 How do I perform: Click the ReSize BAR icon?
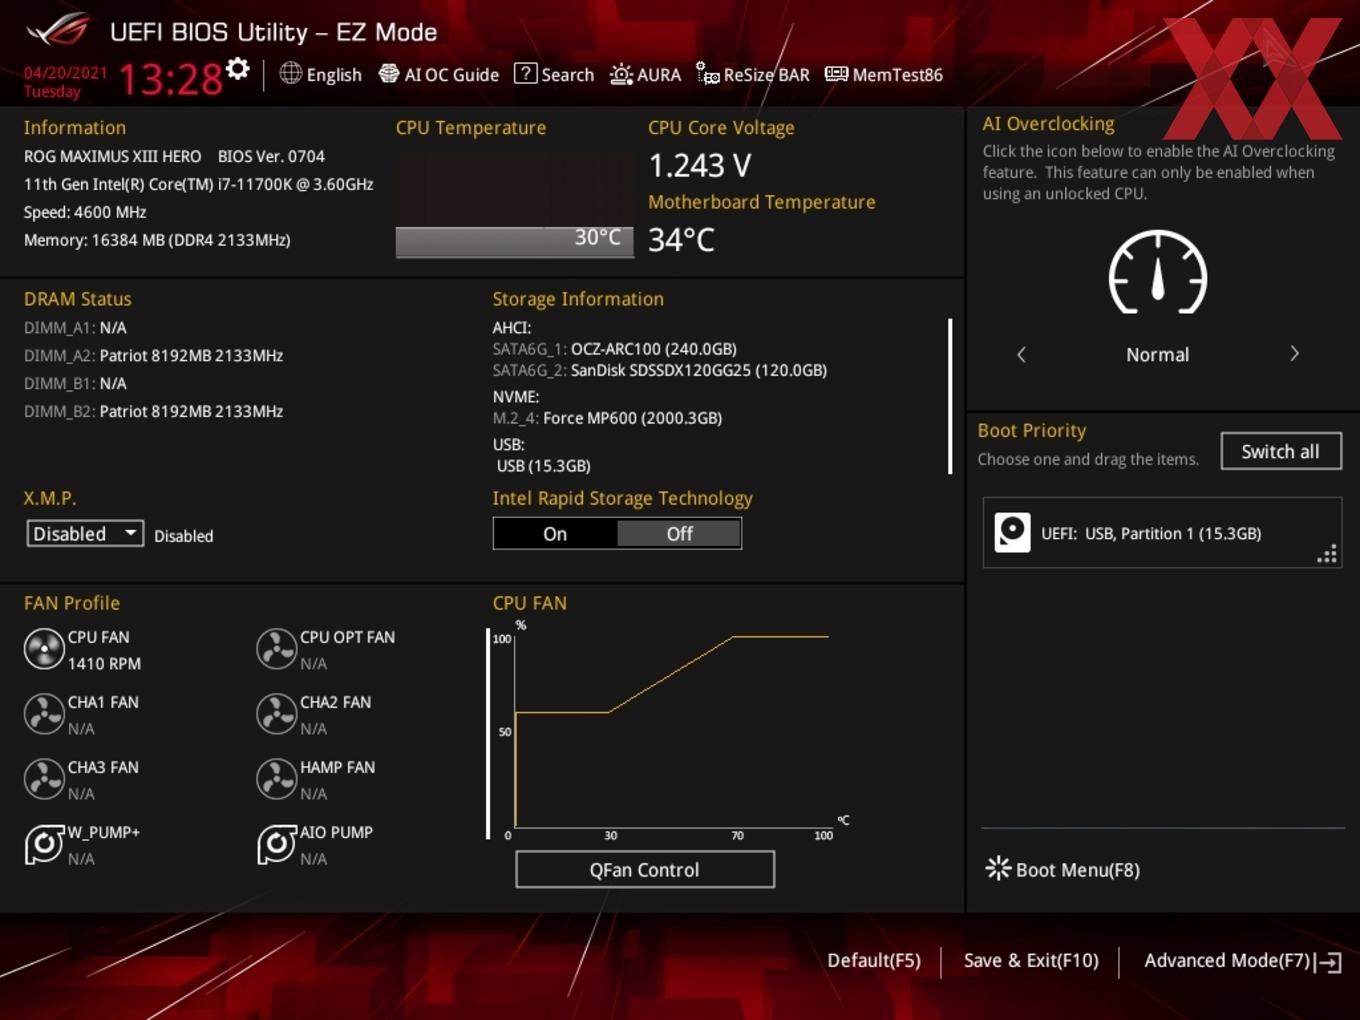707,74
